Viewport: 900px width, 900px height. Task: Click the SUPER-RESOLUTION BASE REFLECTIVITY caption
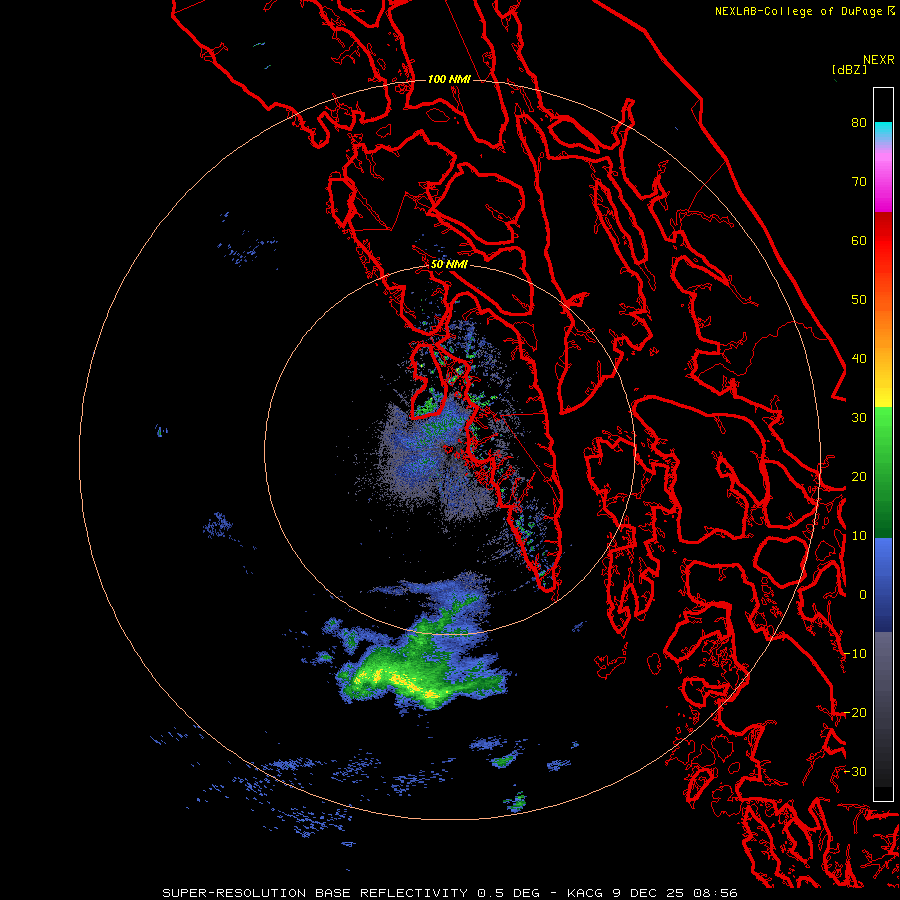450,893
